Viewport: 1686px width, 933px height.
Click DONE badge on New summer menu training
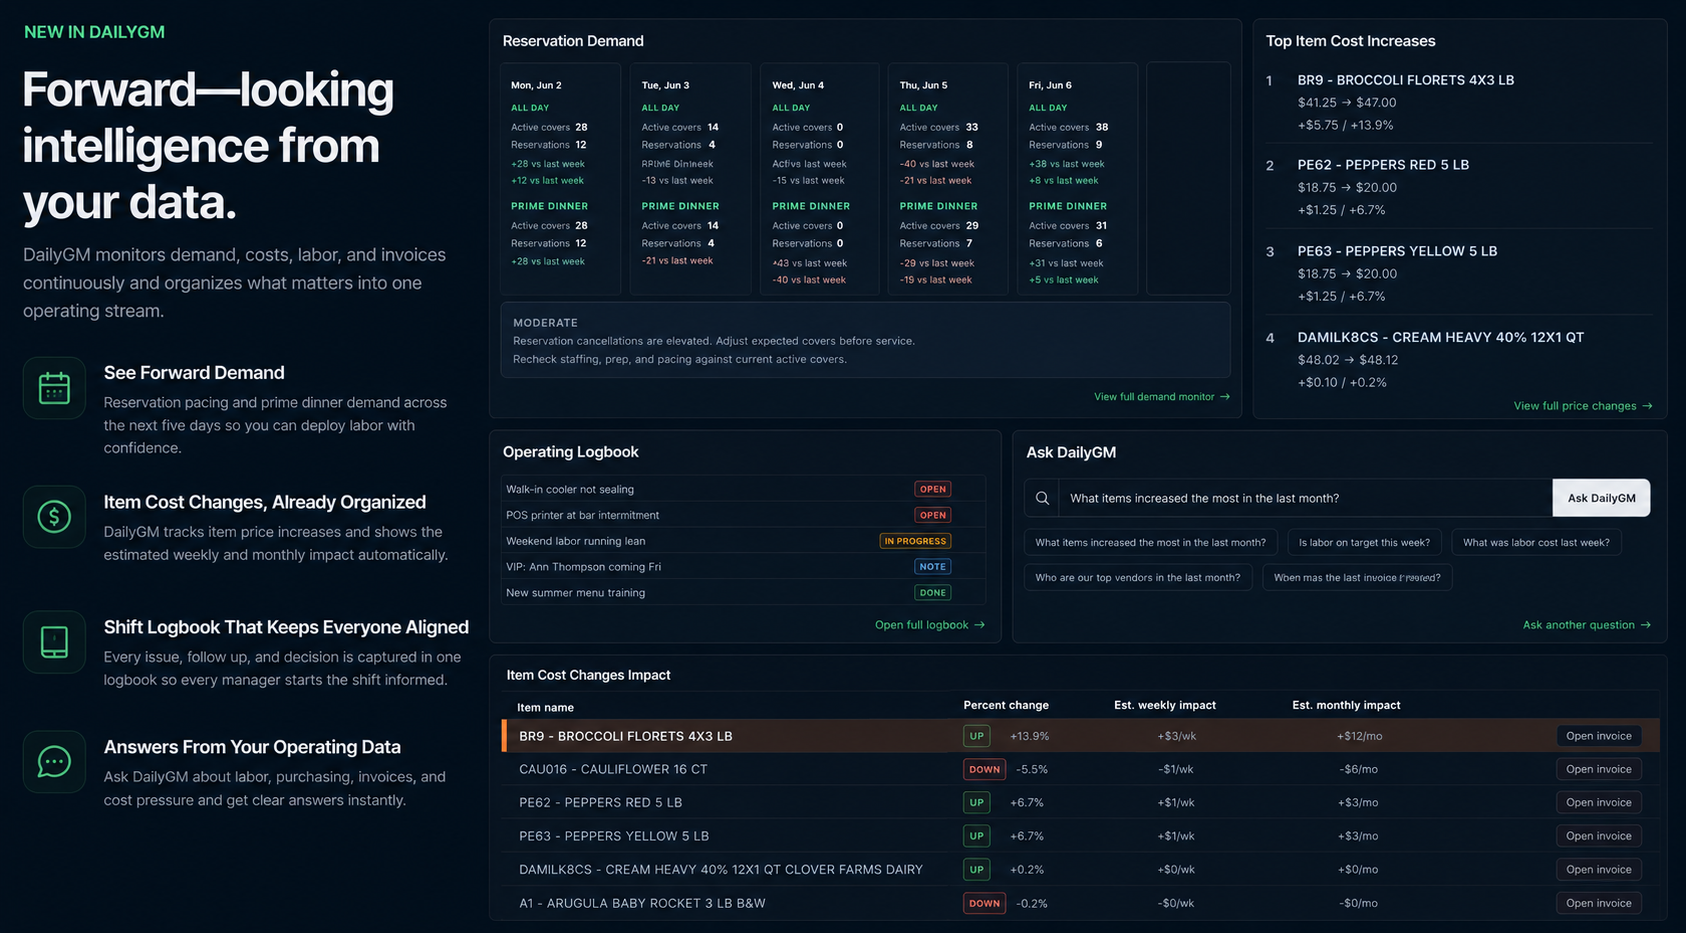[932, 593]
